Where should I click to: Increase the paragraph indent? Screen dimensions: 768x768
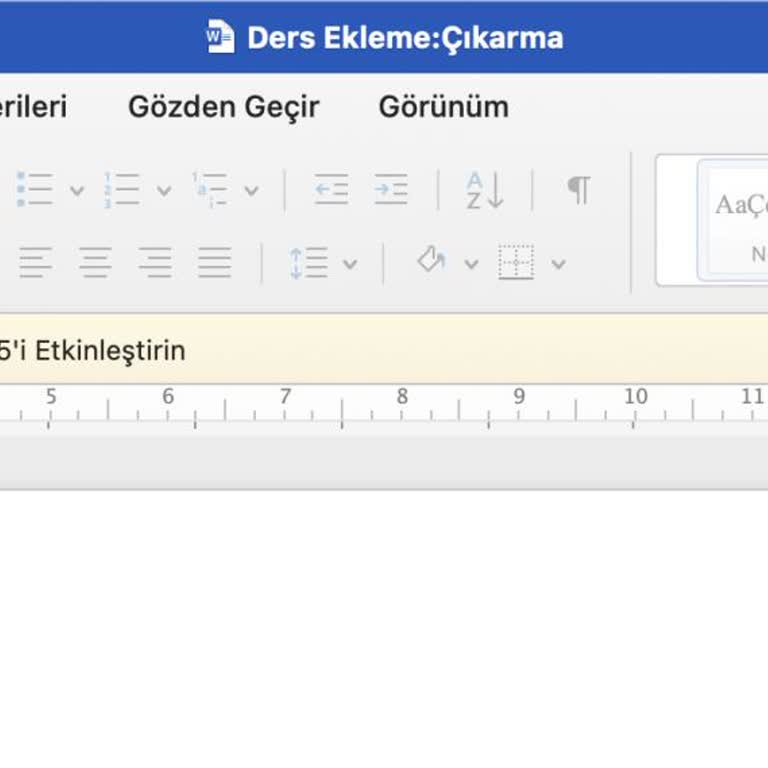pyautogui.click(x=391, y=189)
